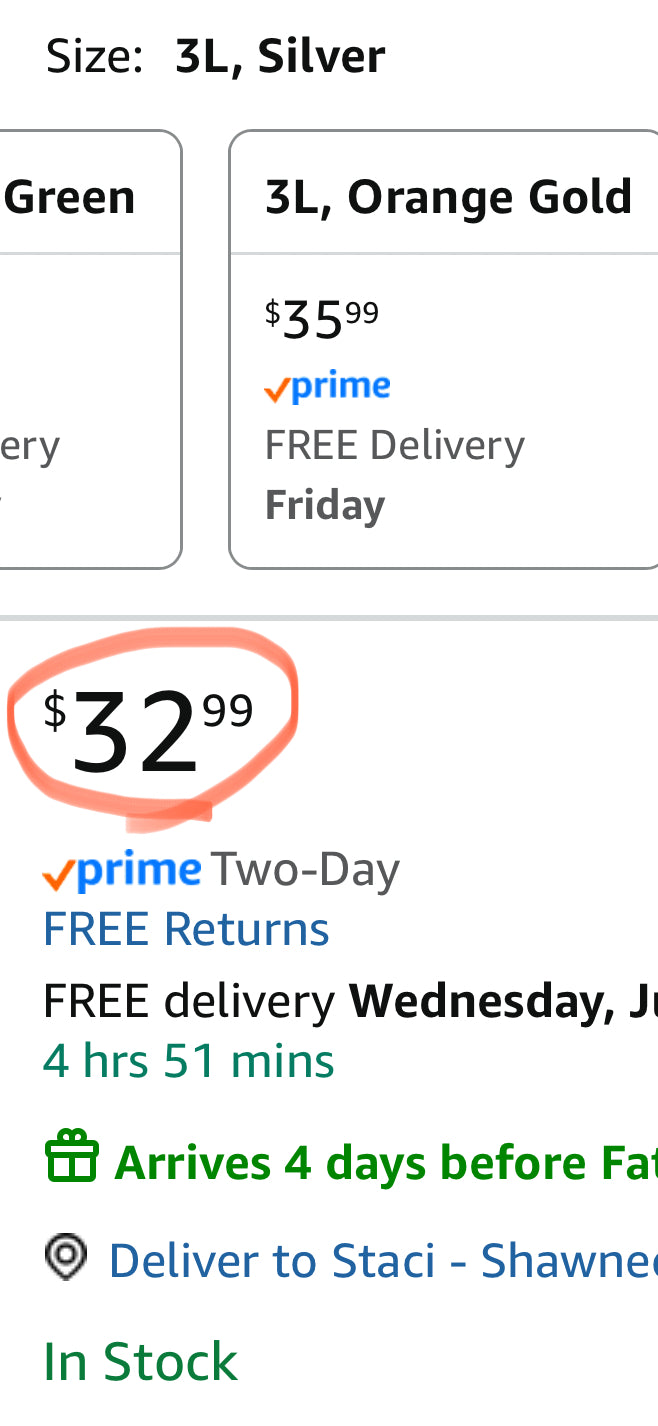Click the Arrives 4 days before message

coord(385,1163)
